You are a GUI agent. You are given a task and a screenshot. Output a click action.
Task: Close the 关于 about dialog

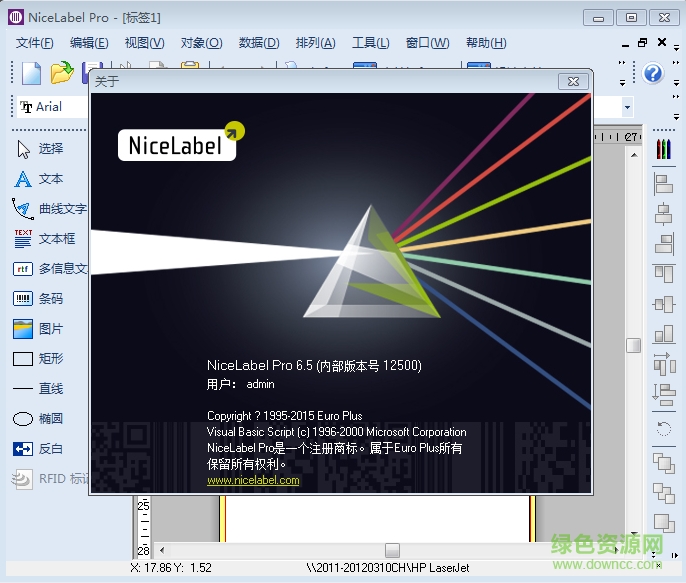pos(573,81)
